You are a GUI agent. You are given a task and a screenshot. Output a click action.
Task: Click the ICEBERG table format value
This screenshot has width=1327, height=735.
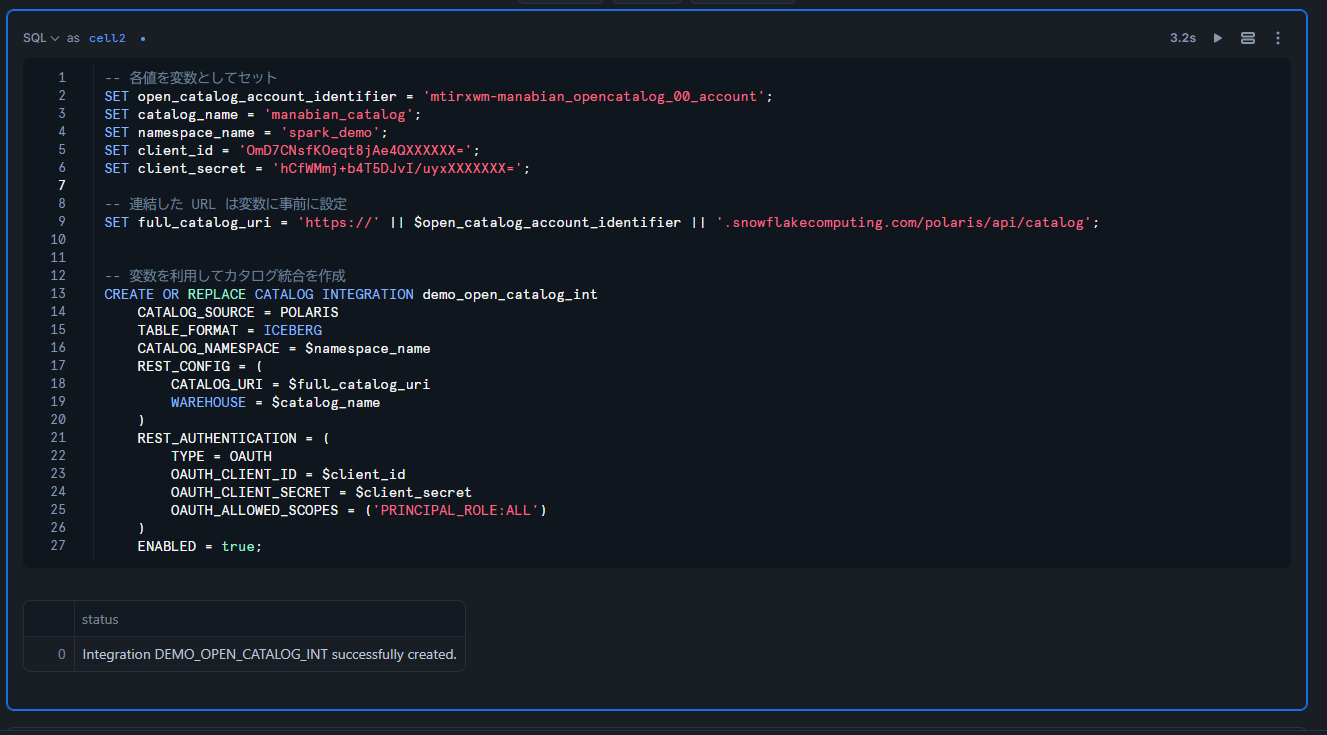(x=292, y=330)
